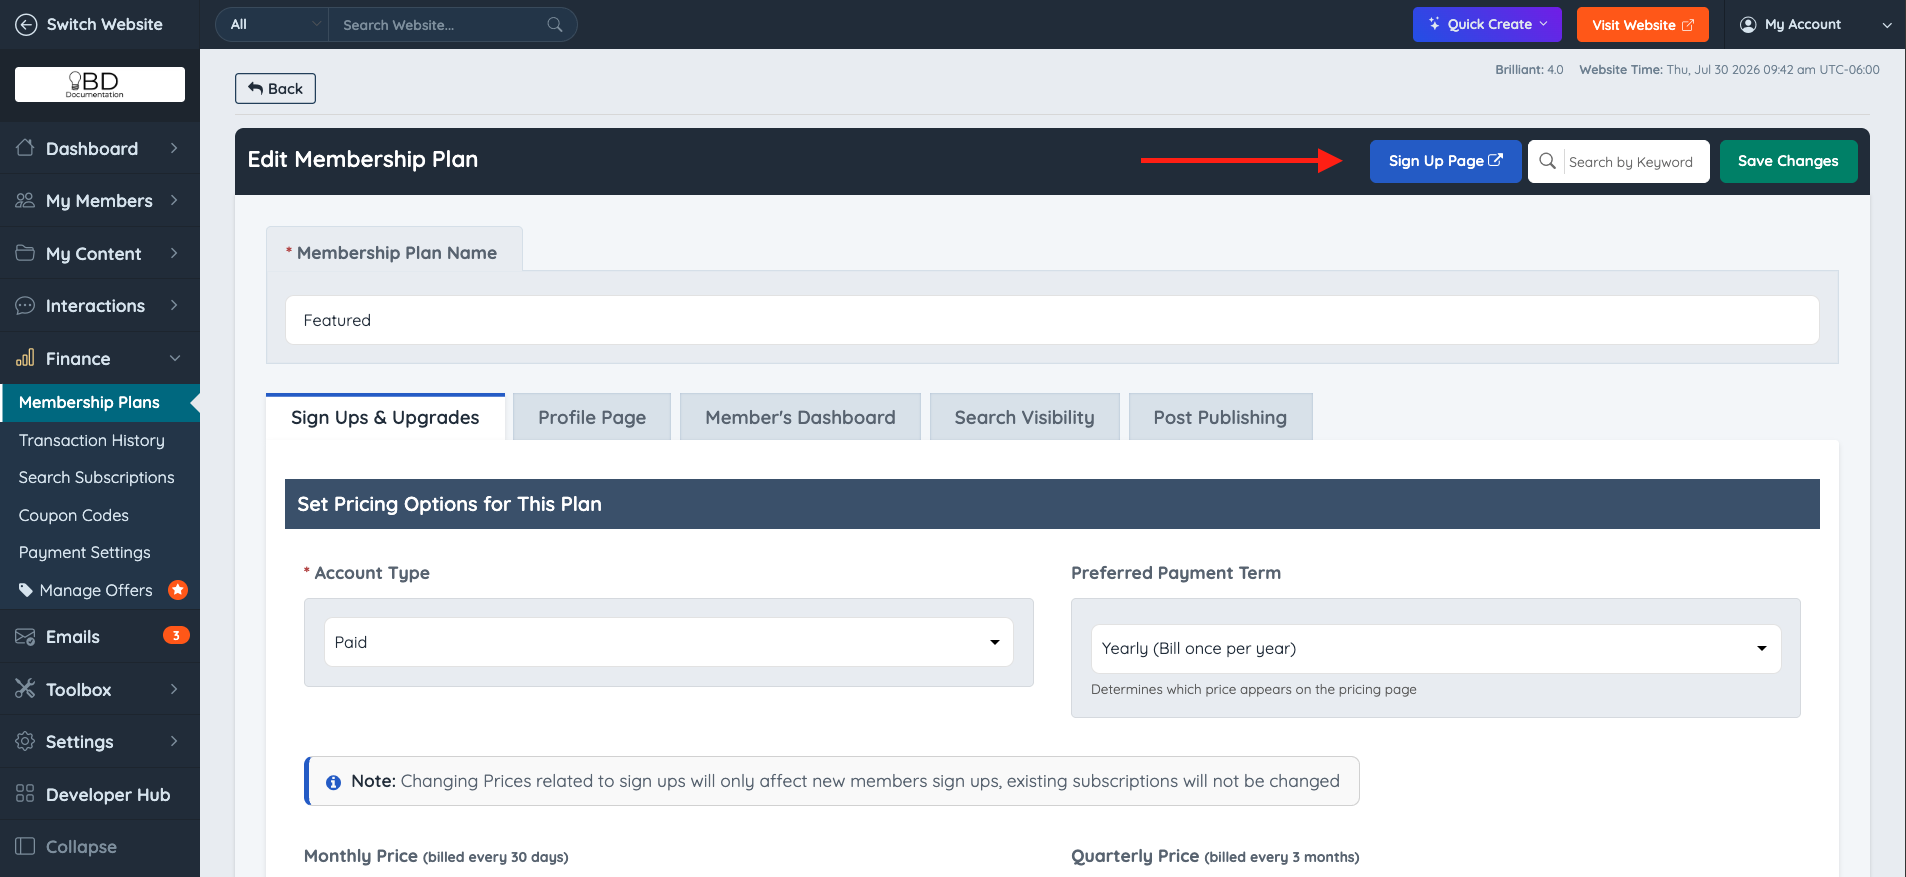The height and width of the screenshot is (877, 1906).
Task: Click the "Set Pricing Options for This Plan" heading
Action: coord(449,504)
